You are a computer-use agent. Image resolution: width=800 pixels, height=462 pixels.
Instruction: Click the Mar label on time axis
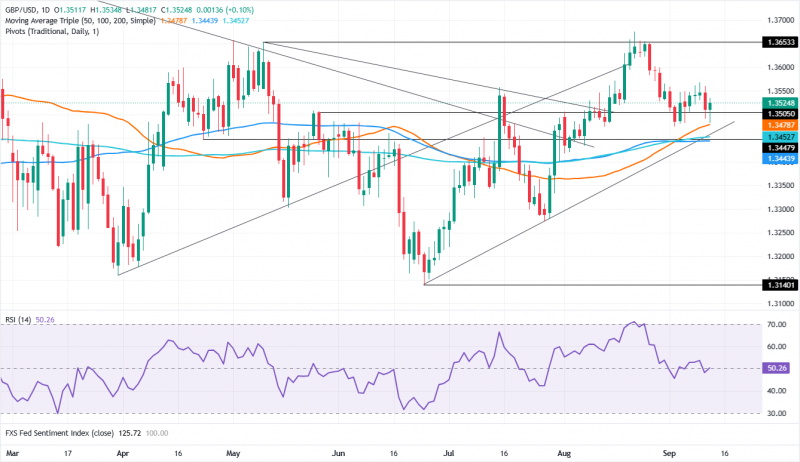click(12, 453)
